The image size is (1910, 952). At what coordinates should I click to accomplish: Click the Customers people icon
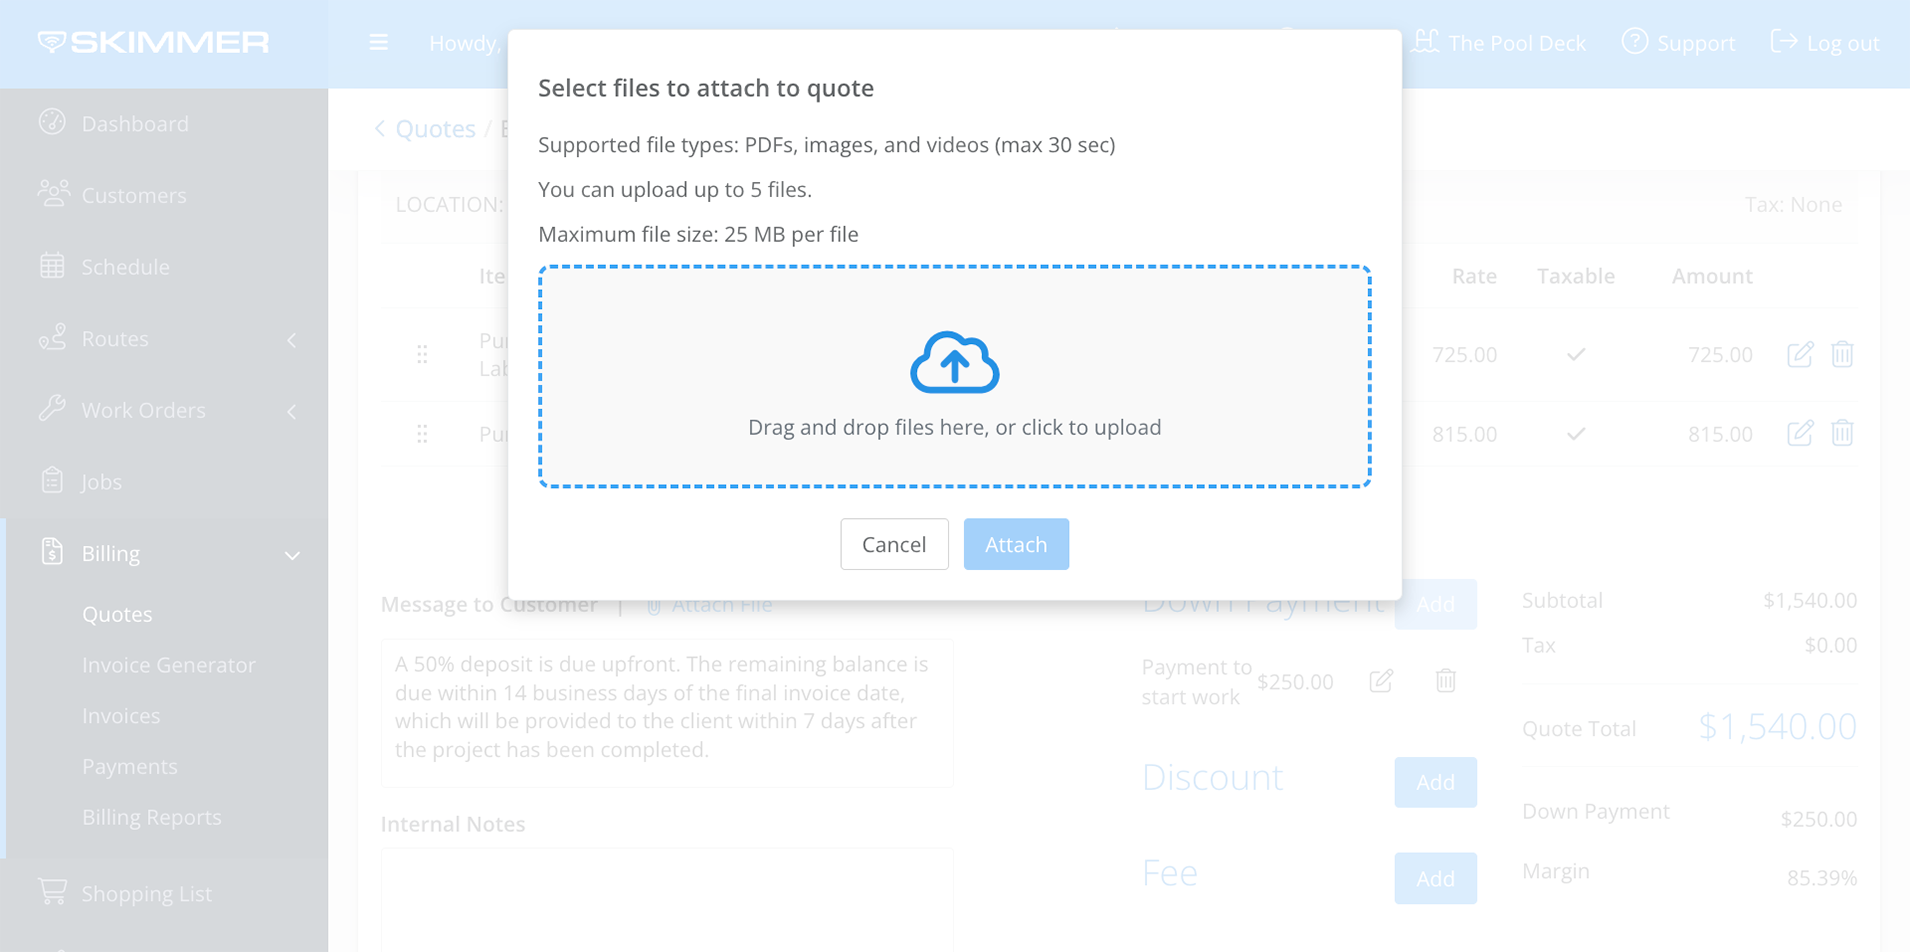(x=53, y=193)
